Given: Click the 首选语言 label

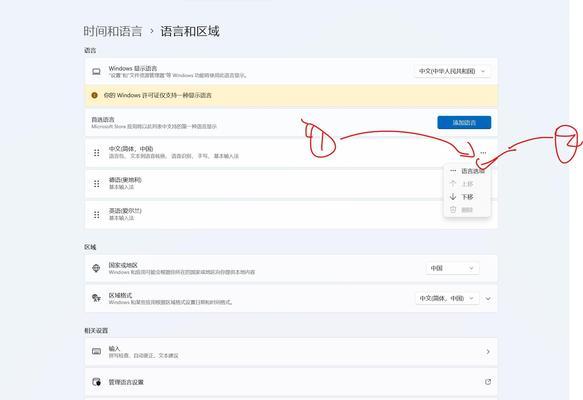Looking at the screenshot, I should point(103,119).
